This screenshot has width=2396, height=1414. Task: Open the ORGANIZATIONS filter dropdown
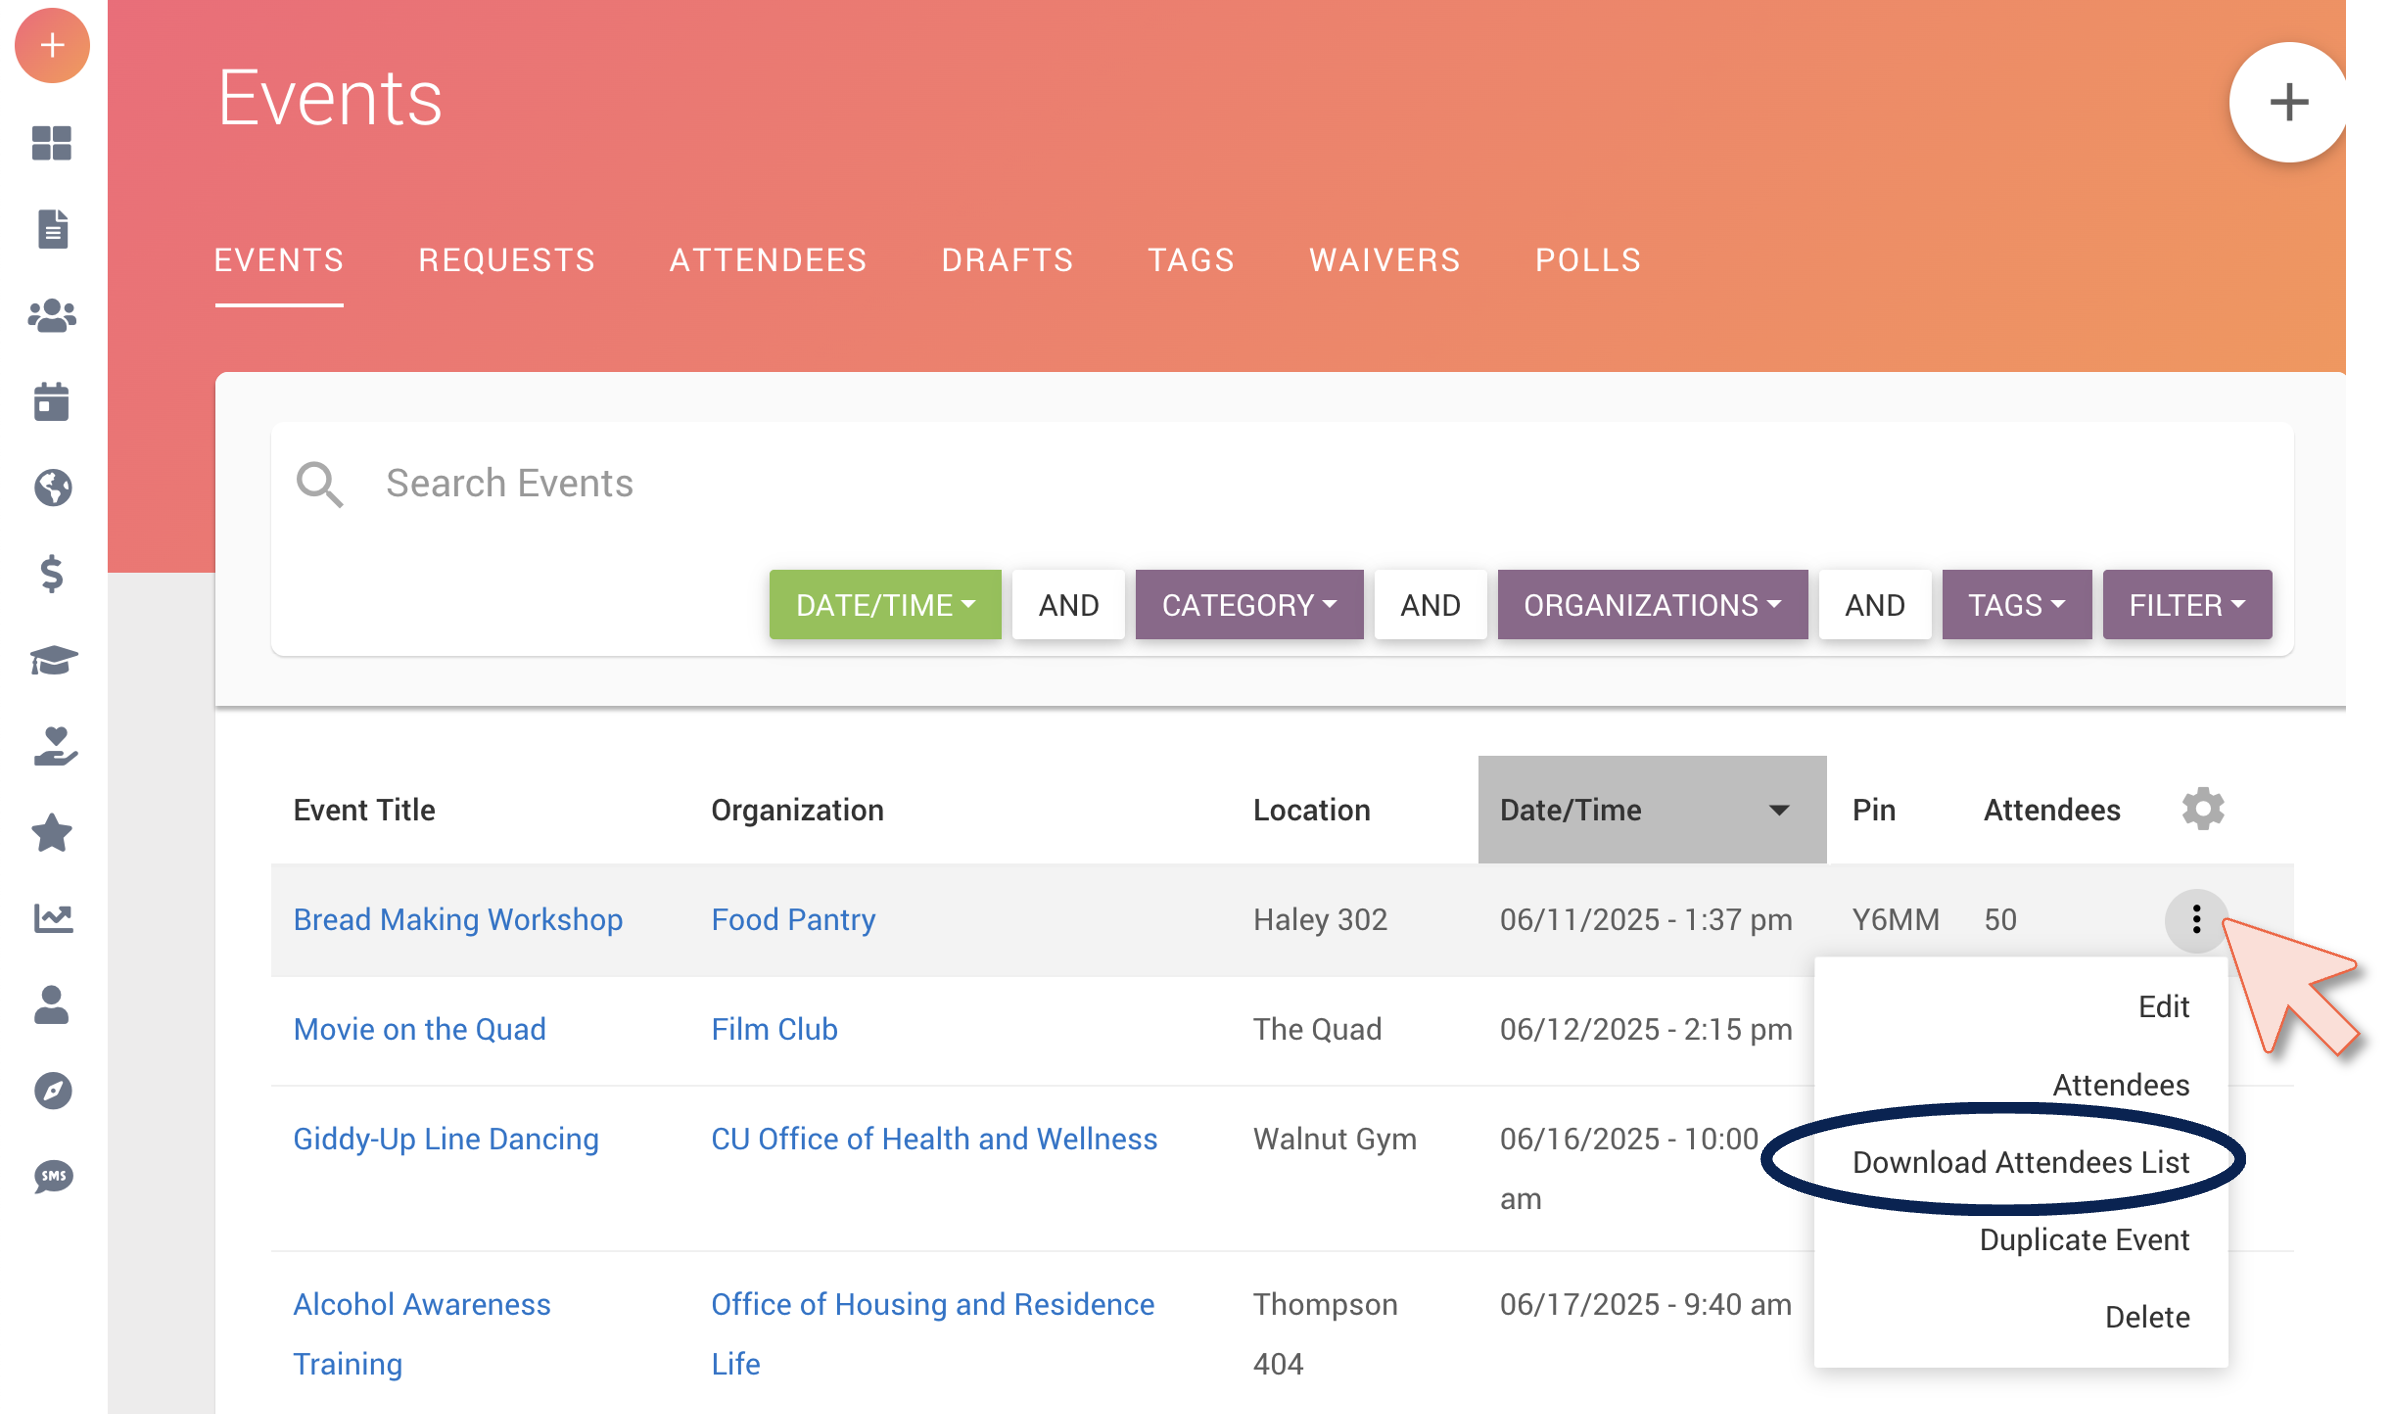tap(1652, 605)
